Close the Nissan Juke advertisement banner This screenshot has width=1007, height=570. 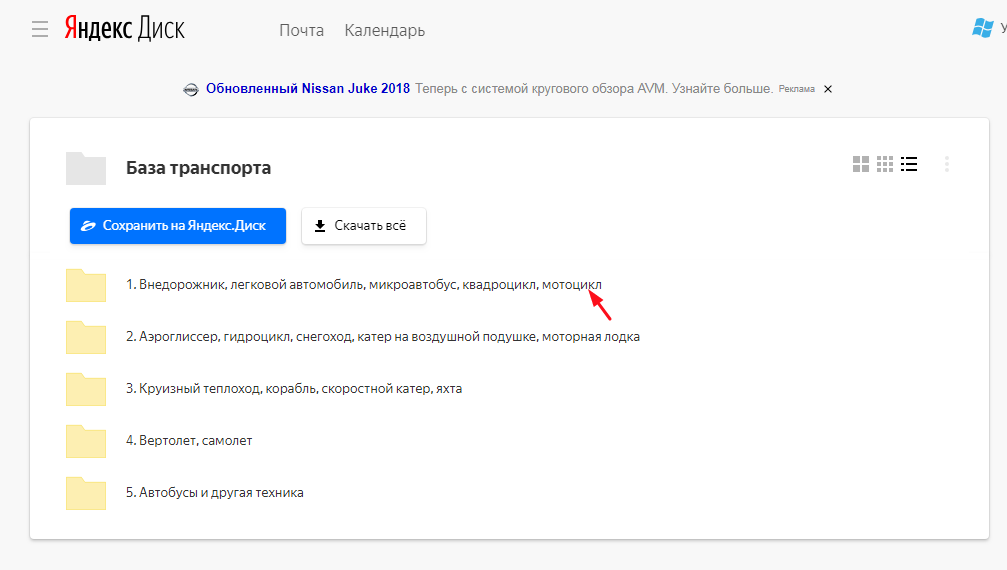(x=827, y=89)
